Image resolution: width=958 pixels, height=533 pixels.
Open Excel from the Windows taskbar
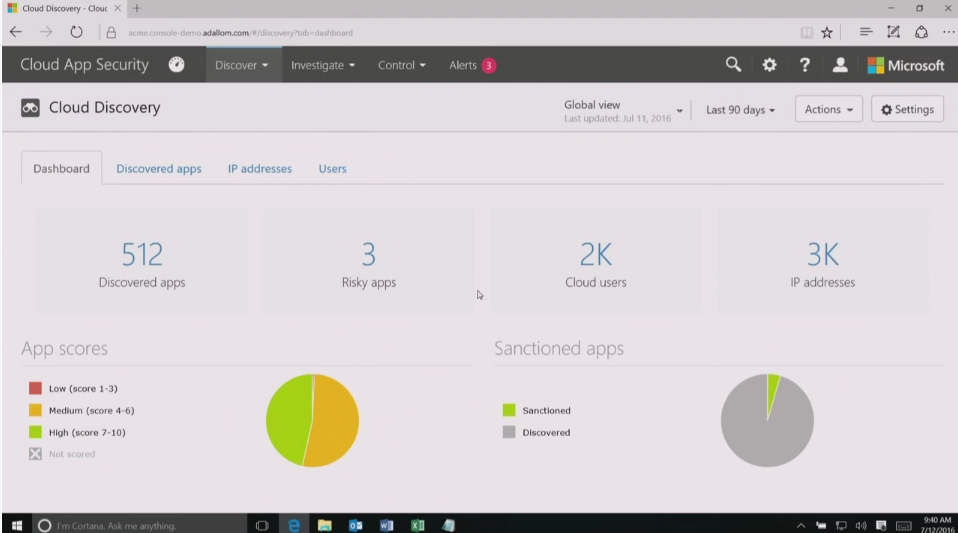(x=417, y=524)
